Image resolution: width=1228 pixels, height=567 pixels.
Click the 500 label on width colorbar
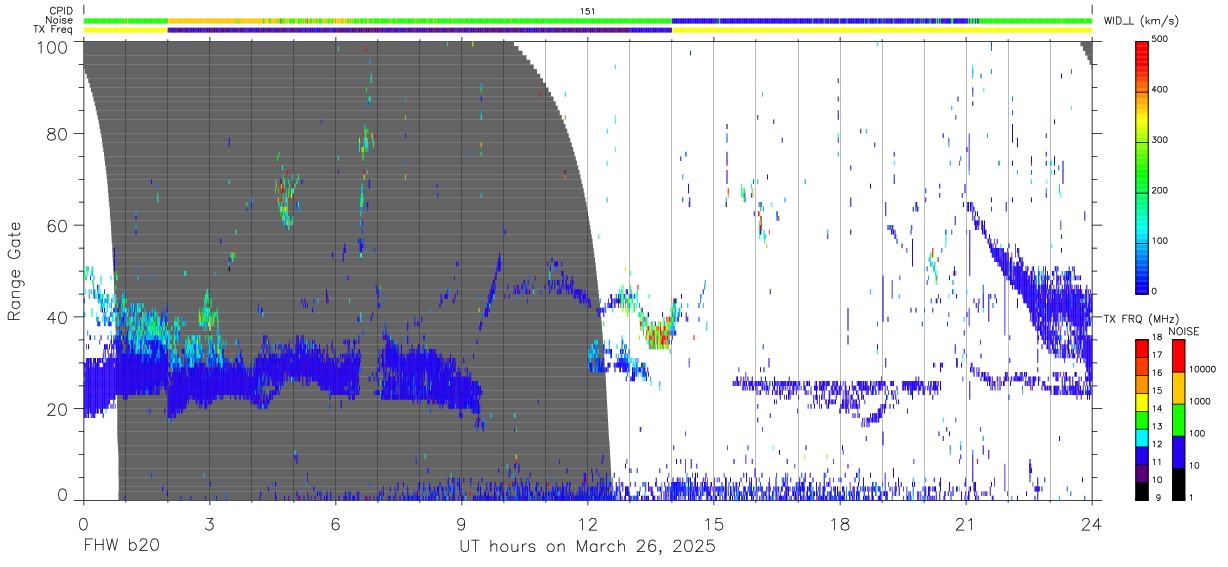click(x=1158, y=39)
